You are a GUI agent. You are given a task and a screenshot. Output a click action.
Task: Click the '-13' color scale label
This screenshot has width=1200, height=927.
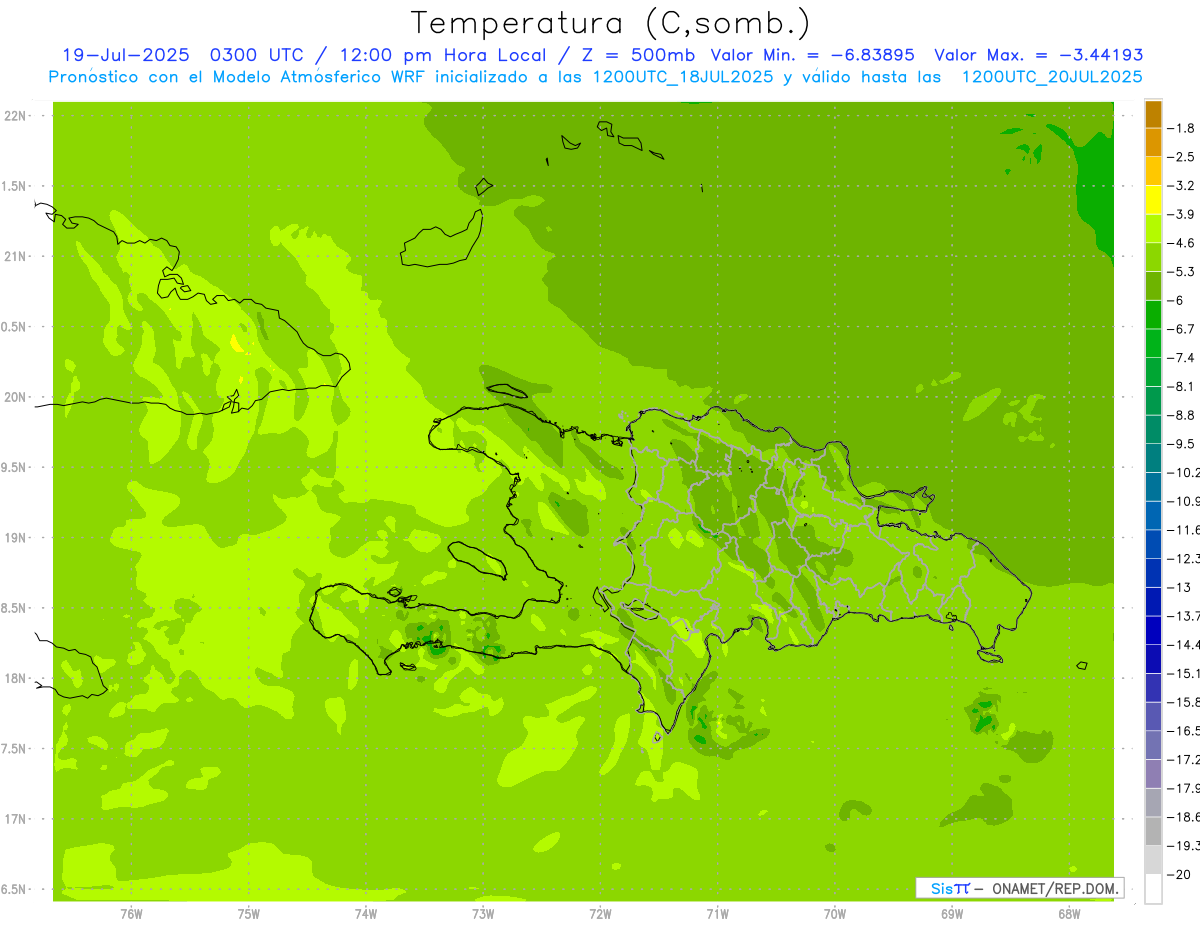coord(1181,587)
